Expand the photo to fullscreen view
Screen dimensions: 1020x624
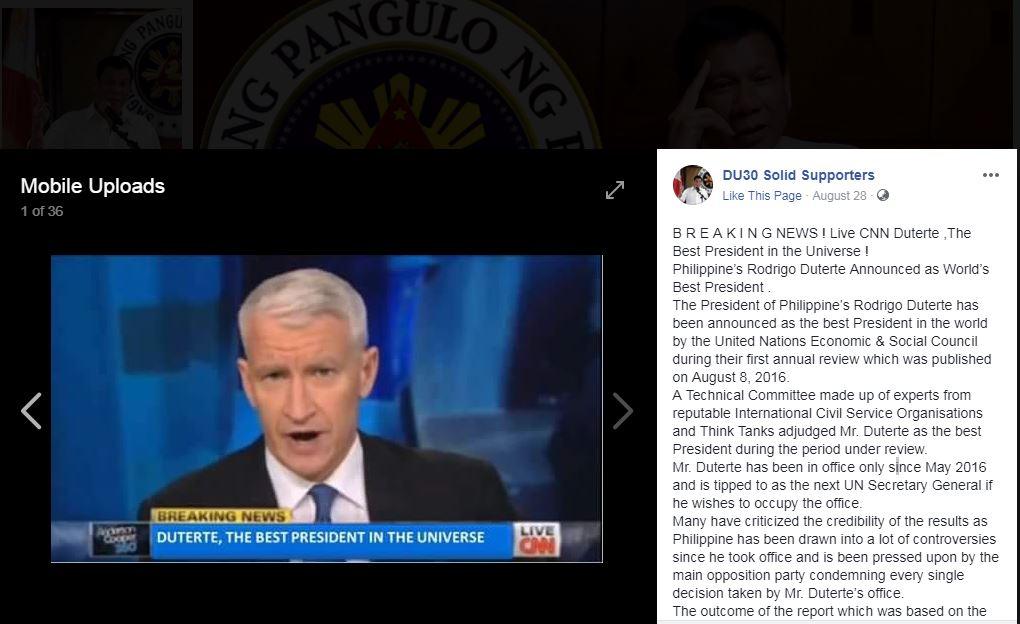point(615,189)
